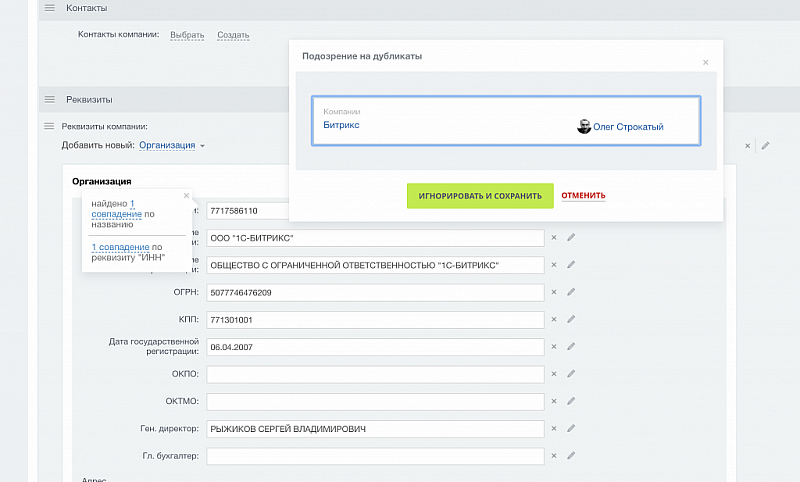Focus the empty ОКТМО input

(x=376, y=402)
